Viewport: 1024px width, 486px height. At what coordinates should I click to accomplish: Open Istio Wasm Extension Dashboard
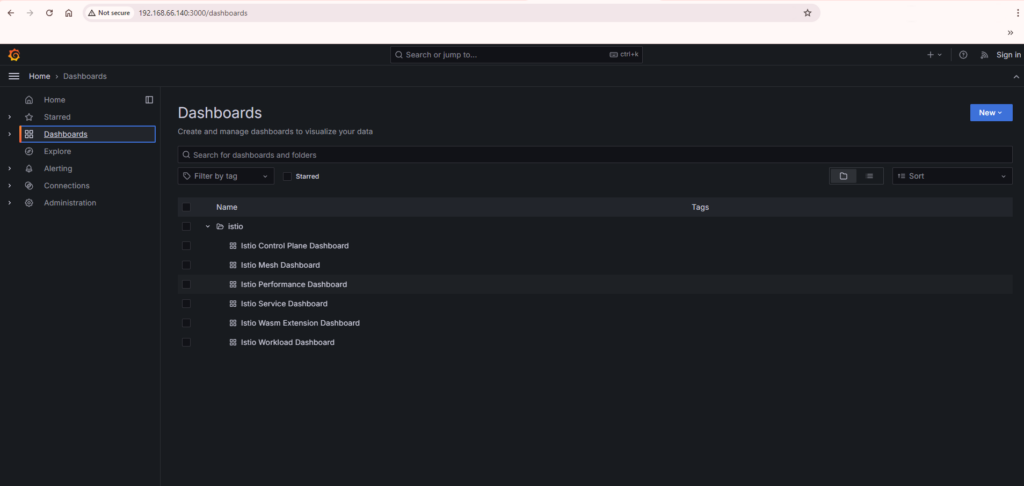(300, 323)
